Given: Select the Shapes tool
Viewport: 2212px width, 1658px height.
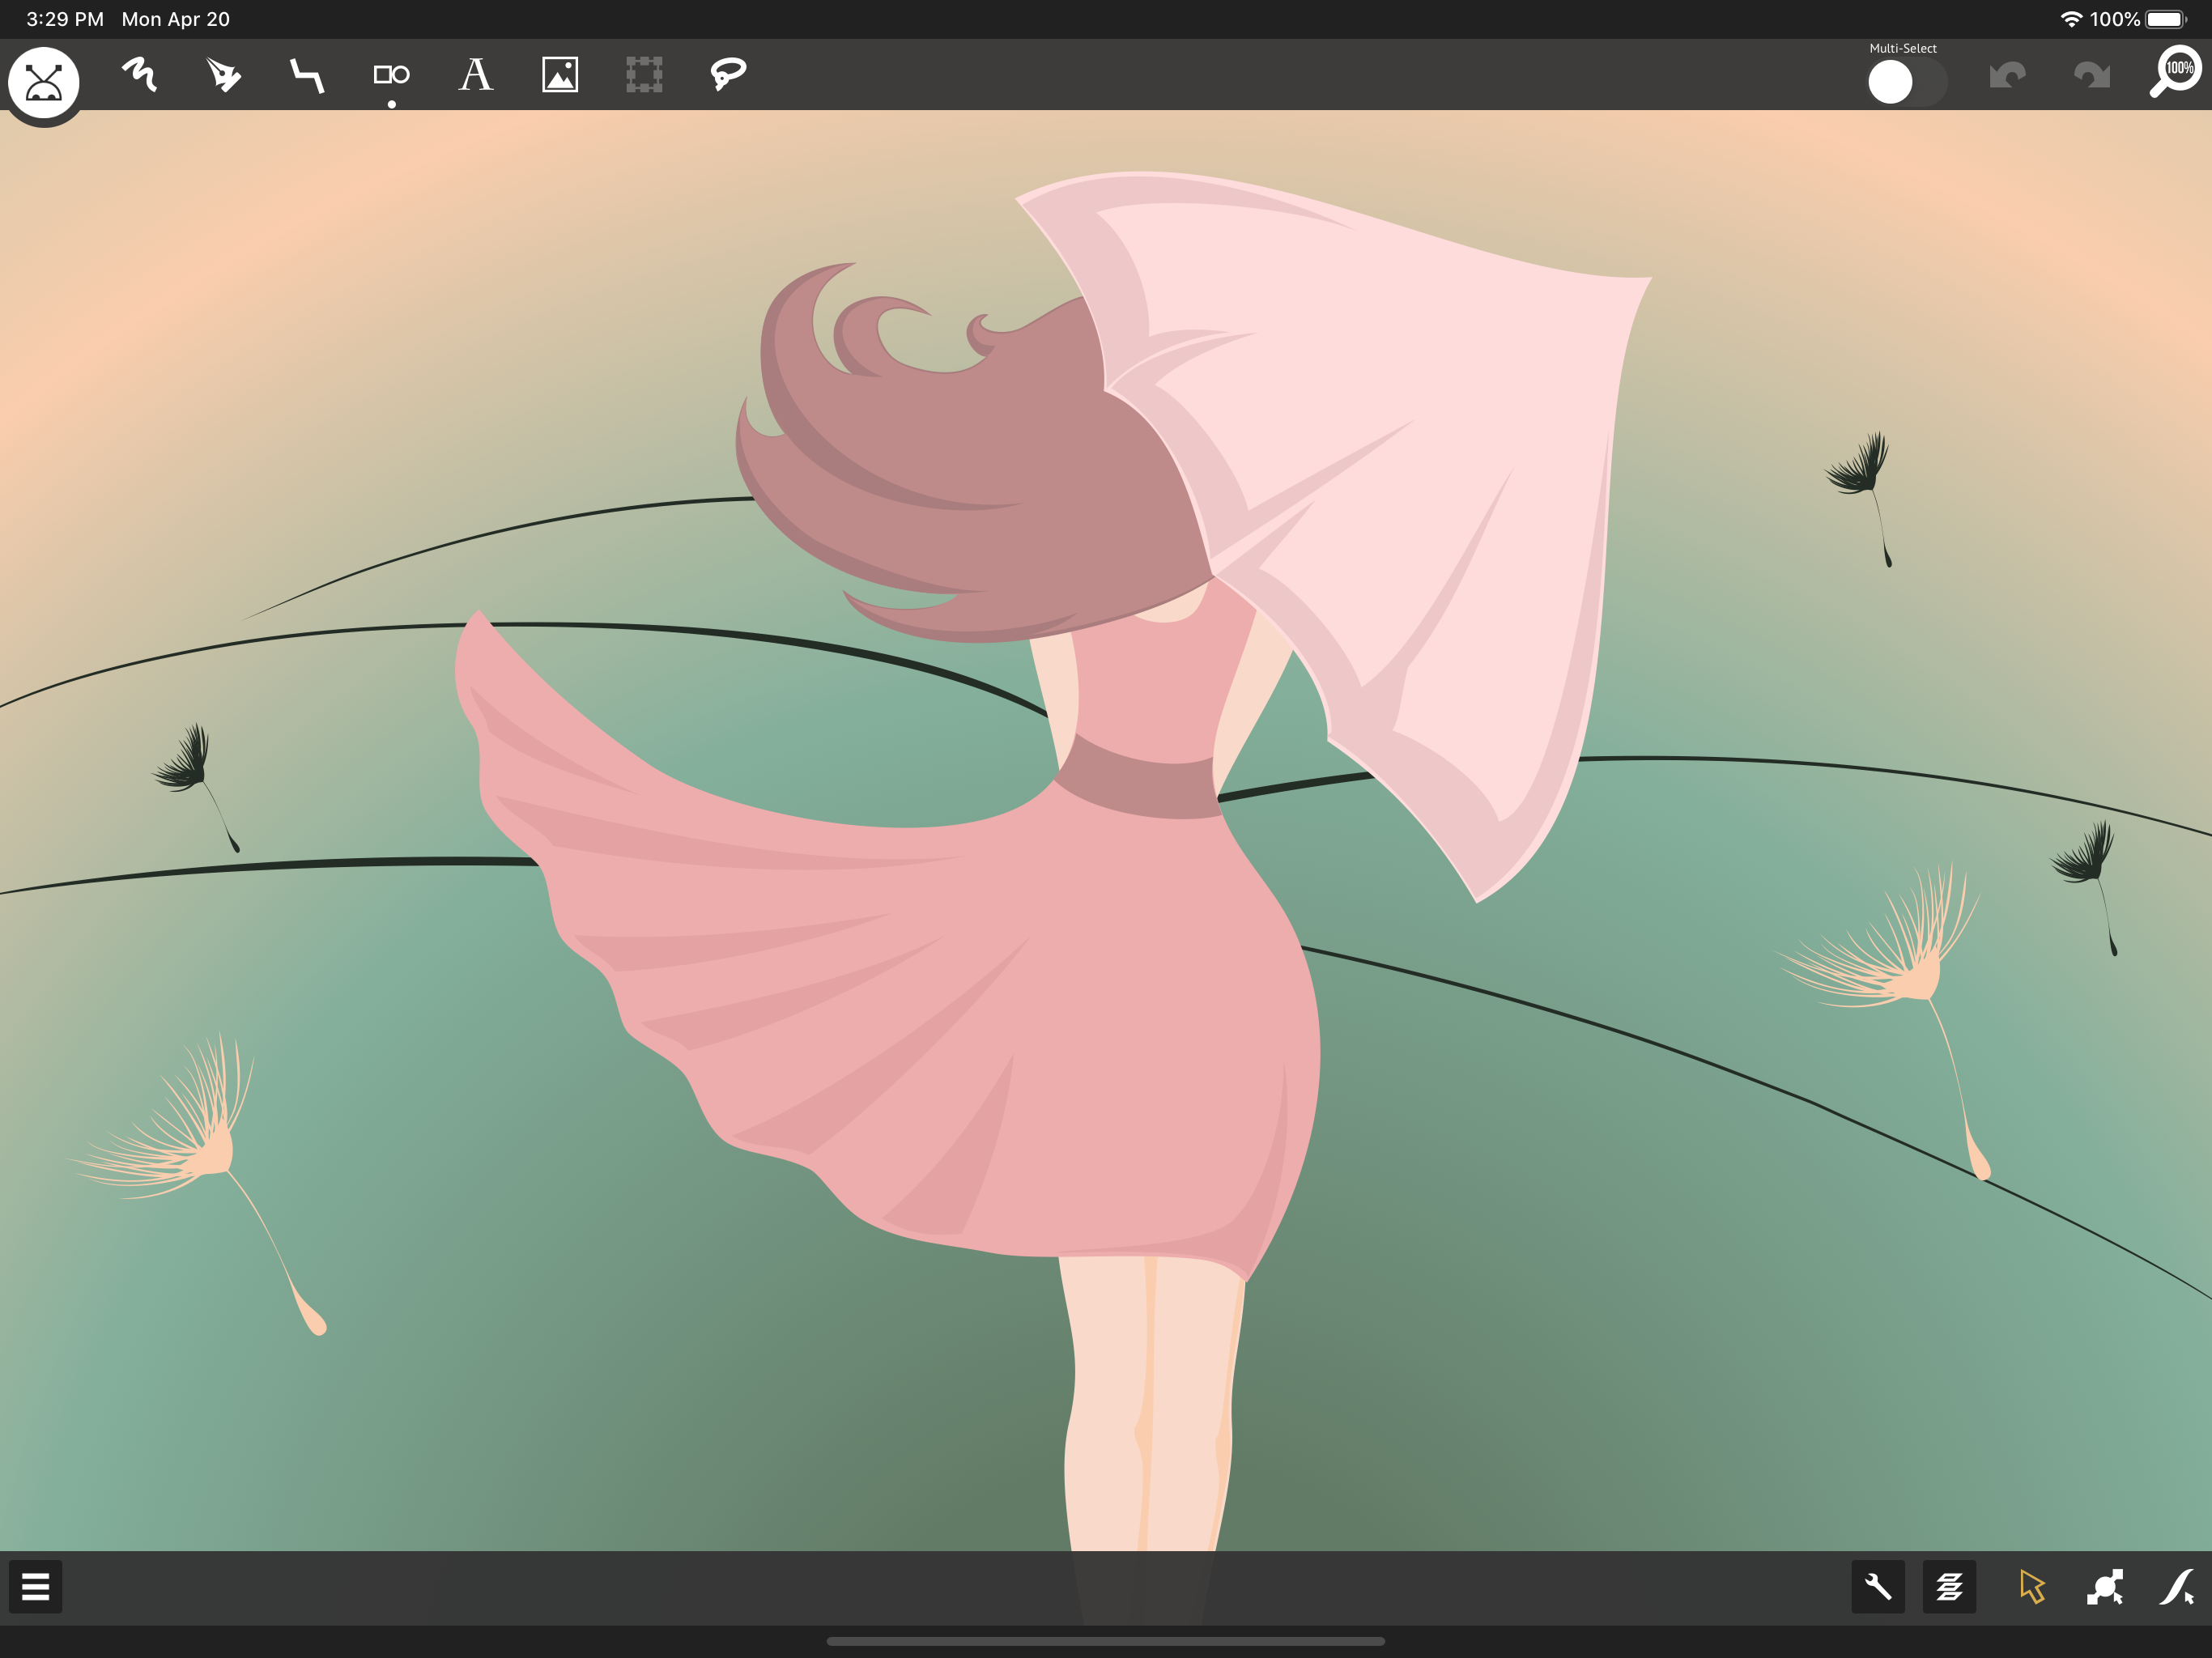Looking at the screenshot, I should [x=391, y=75].
